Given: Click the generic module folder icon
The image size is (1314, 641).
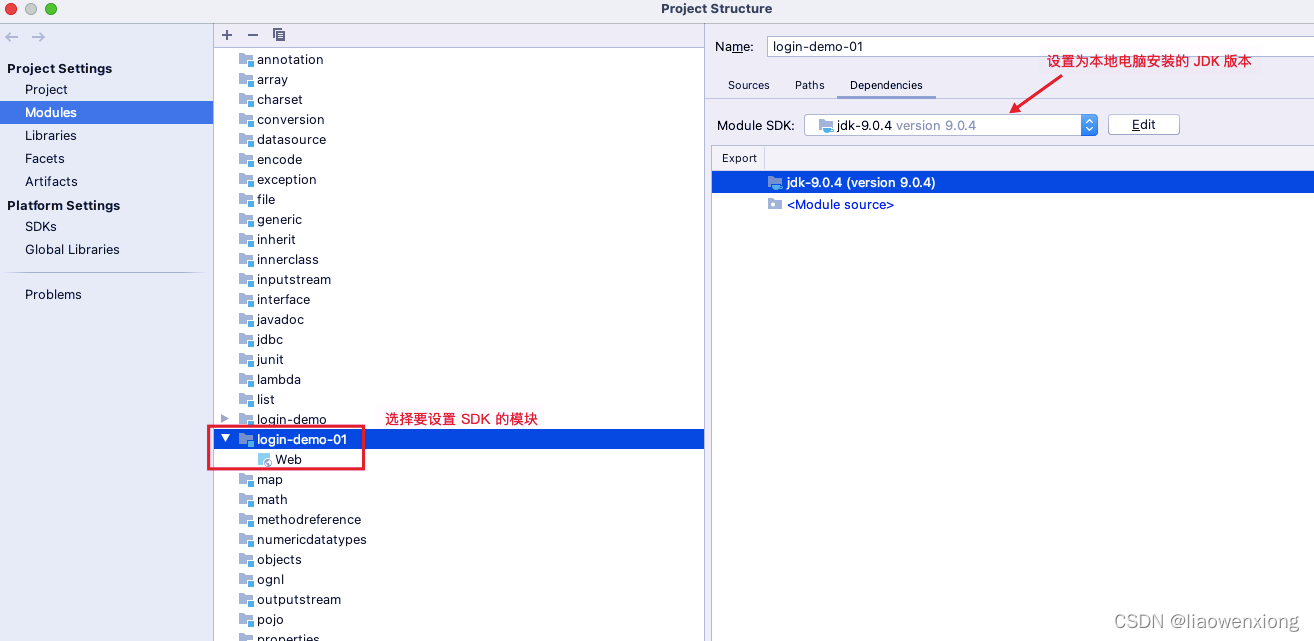Looking at the screenshot, I should (x=246, y=220).
